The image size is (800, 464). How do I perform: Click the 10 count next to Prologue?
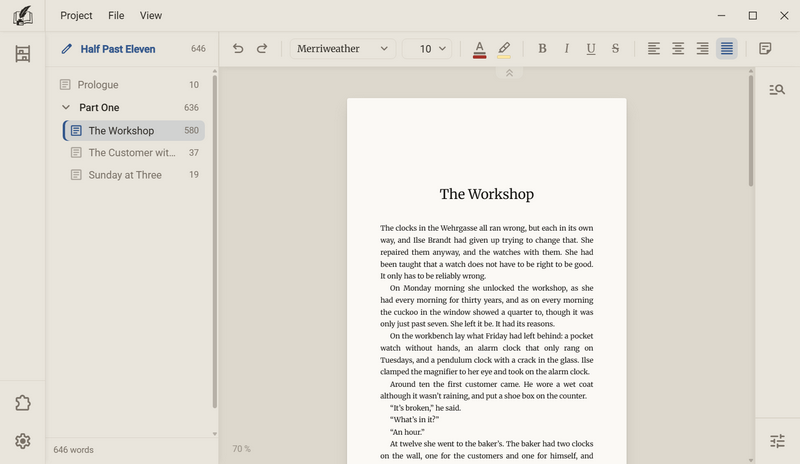(x=194, y=85)
